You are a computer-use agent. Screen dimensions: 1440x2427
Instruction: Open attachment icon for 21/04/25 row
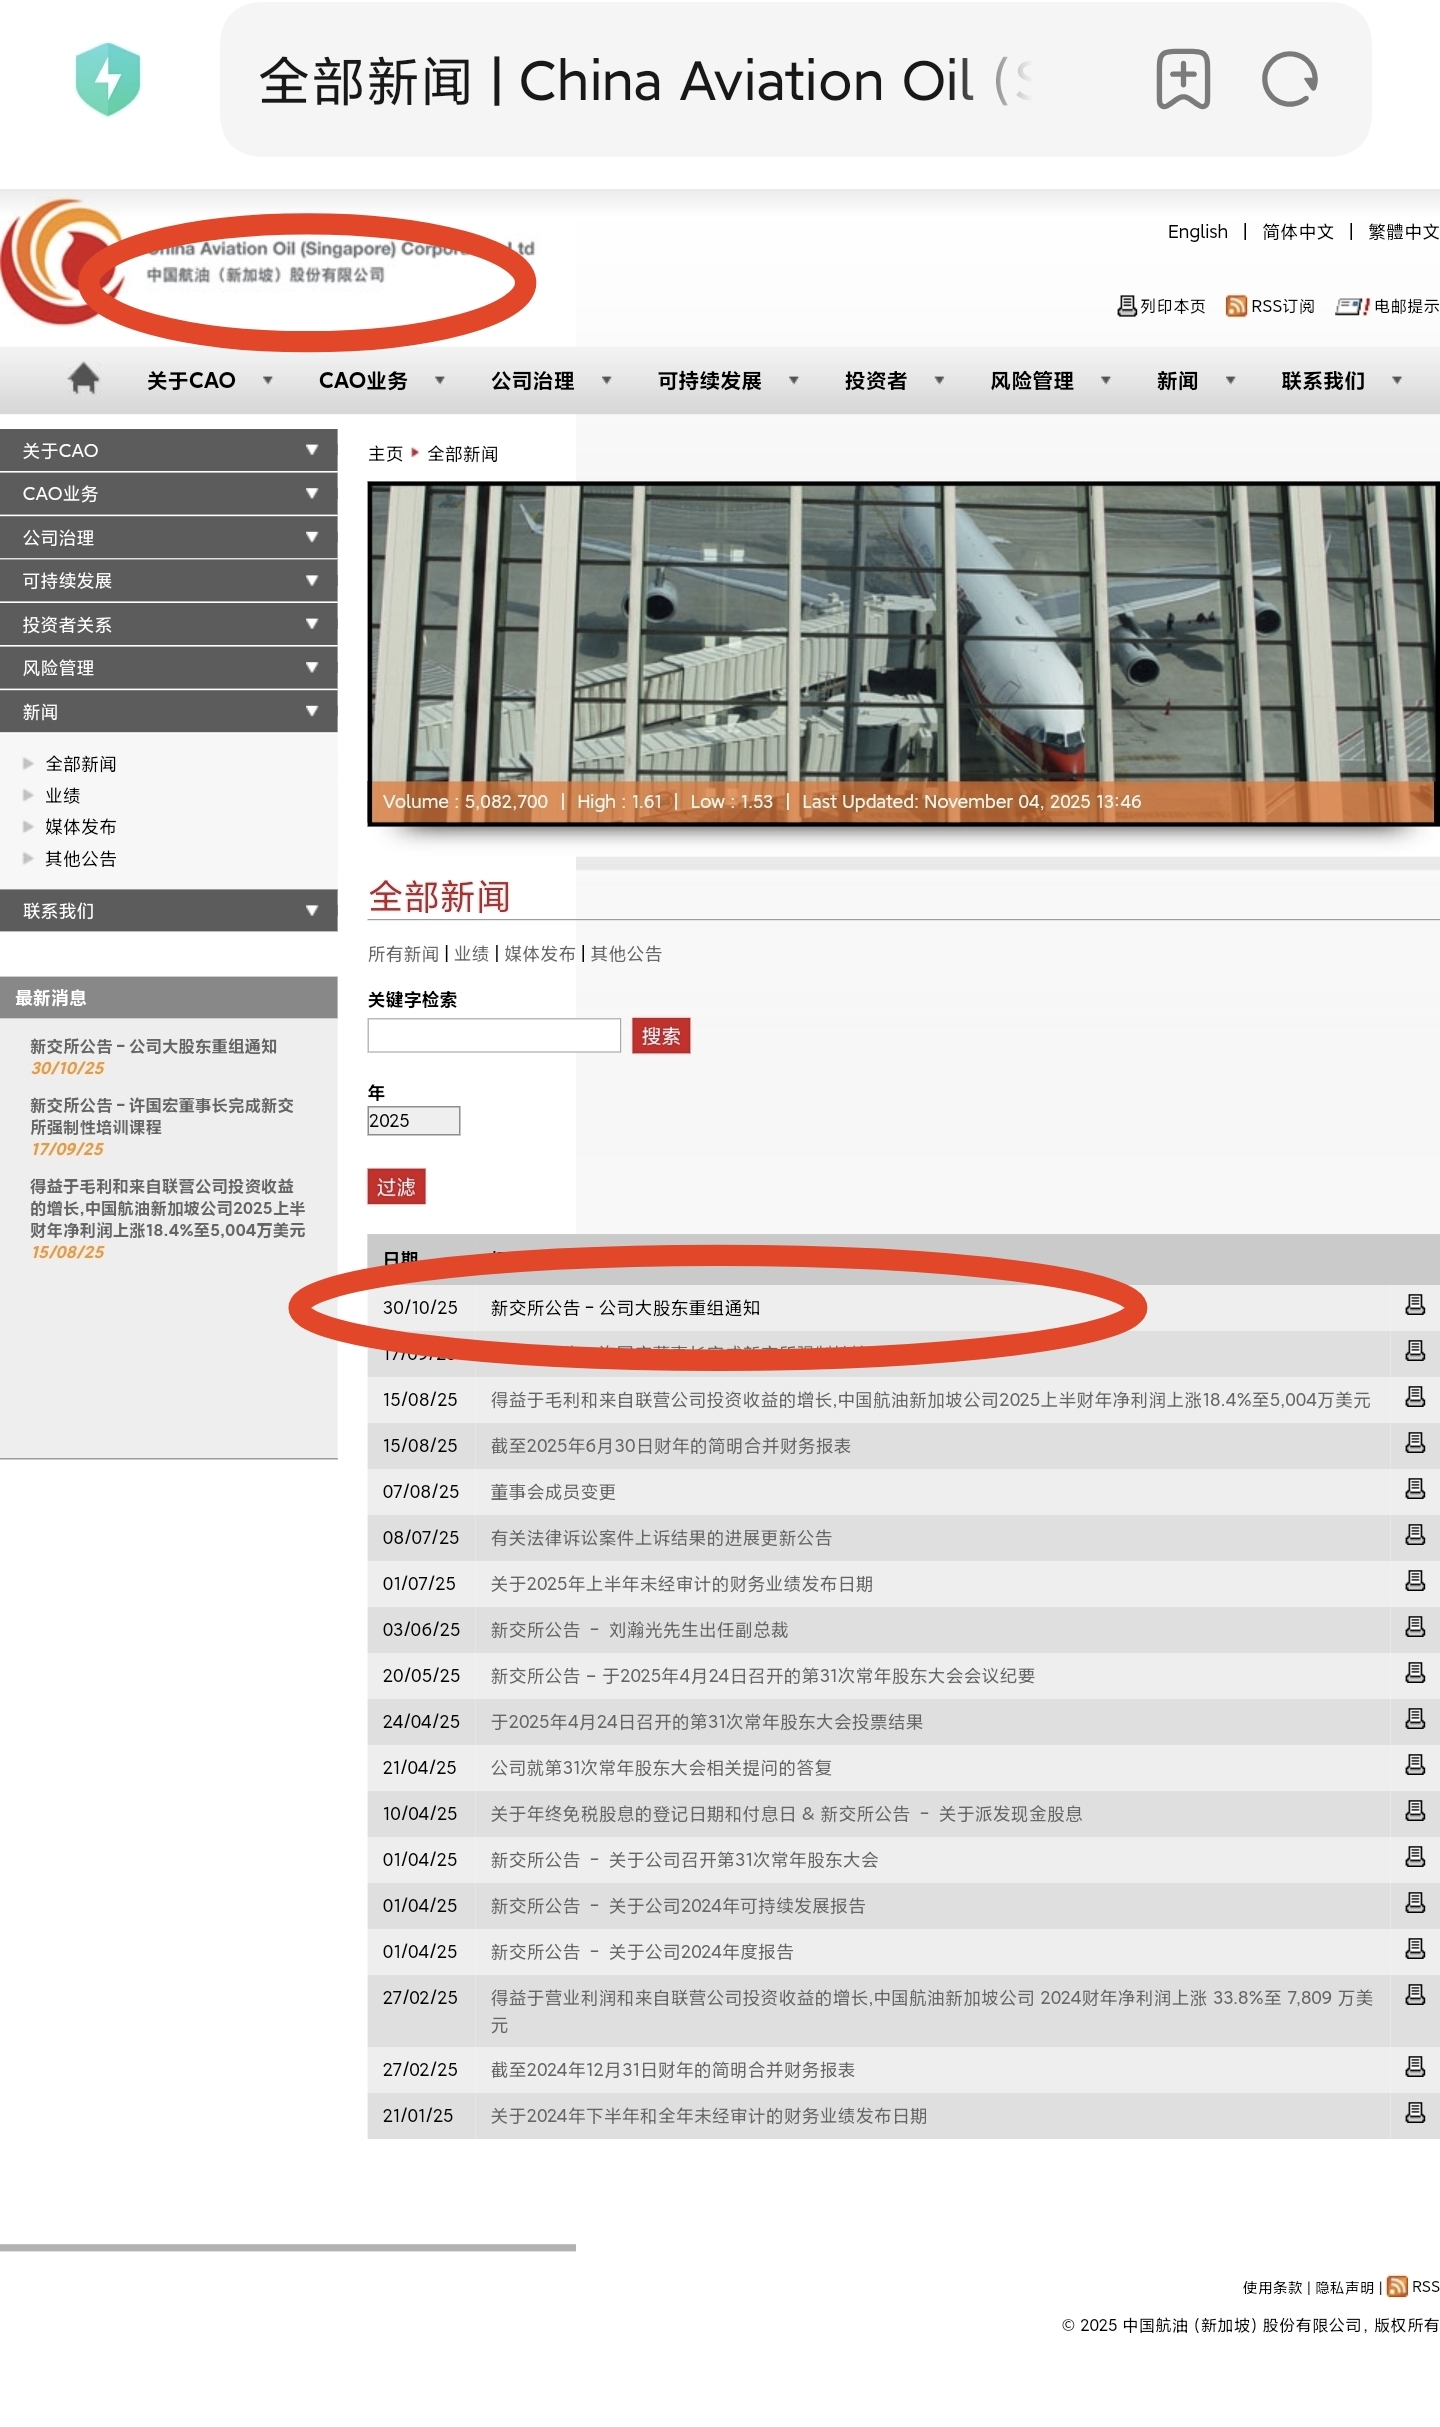[1415, 1765]
